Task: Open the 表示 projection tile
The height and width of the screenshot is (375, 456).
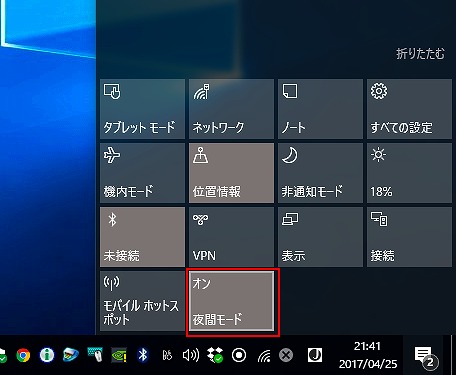Action: point(320,237)
